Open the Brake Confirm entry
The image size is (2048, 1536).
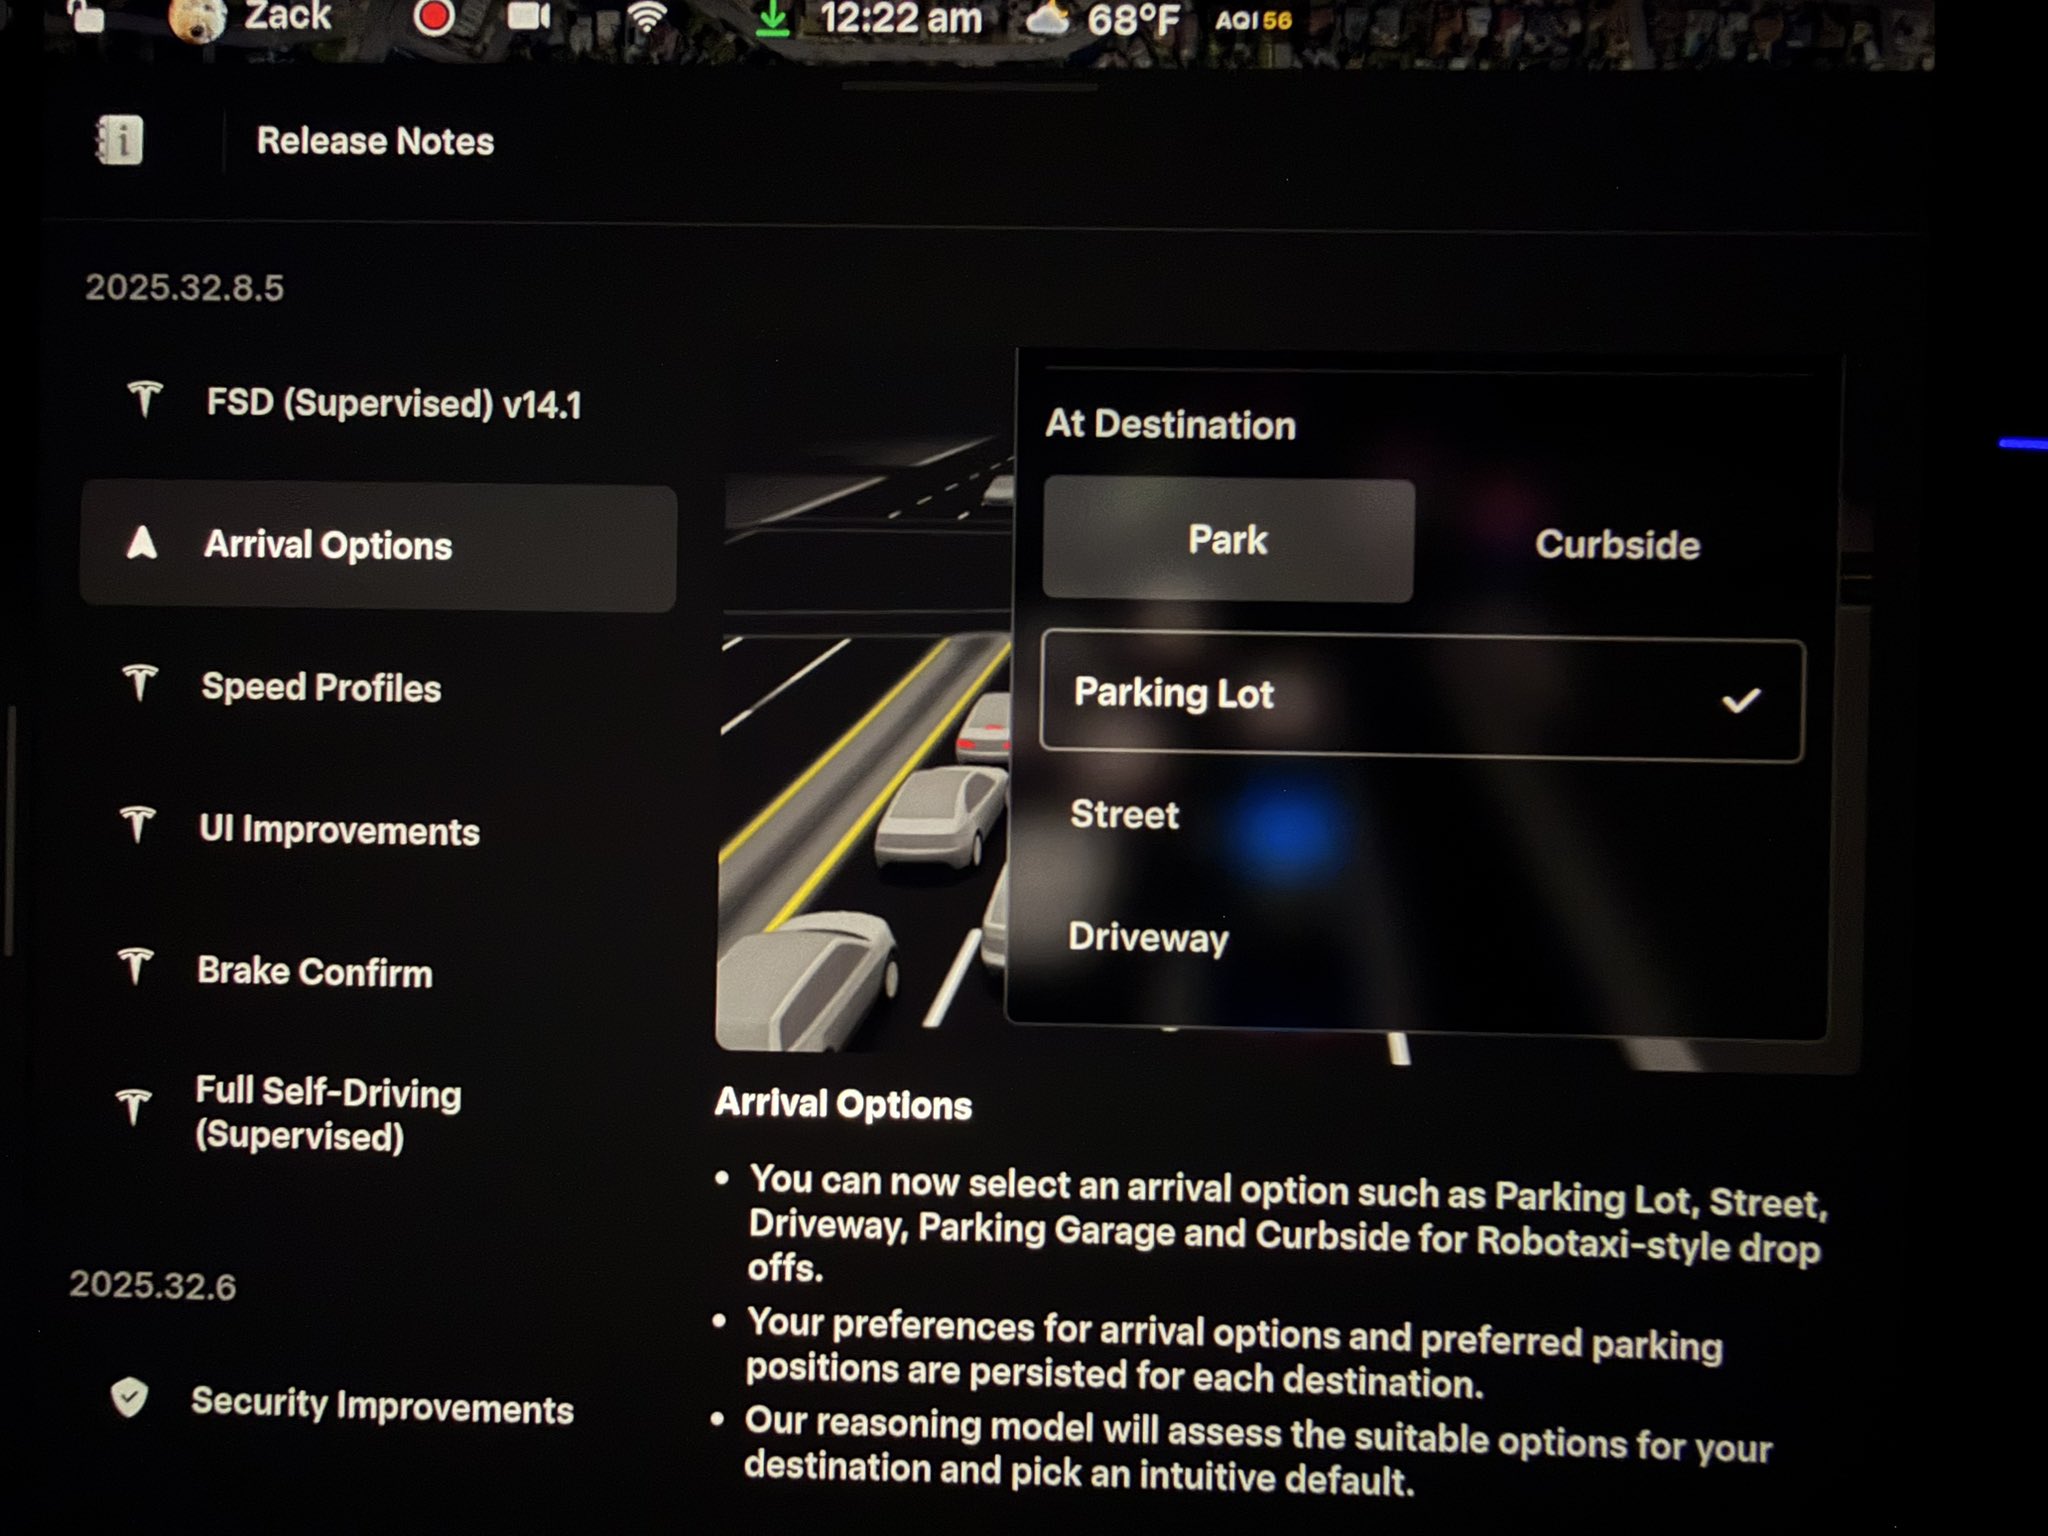click(x=315, y=972)
